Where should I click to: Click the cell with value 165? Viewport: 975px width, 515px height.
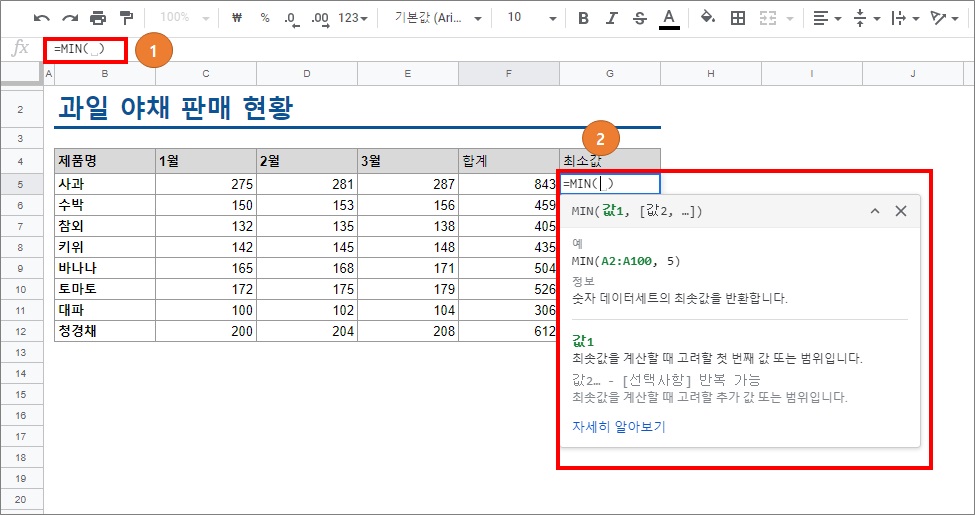[206, 268]
